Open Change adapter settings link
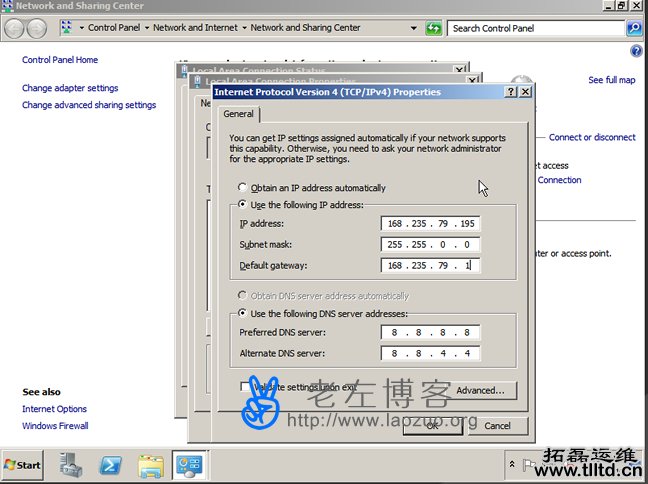The height and width of the screenshot is (484, 648). click(70, 88)
